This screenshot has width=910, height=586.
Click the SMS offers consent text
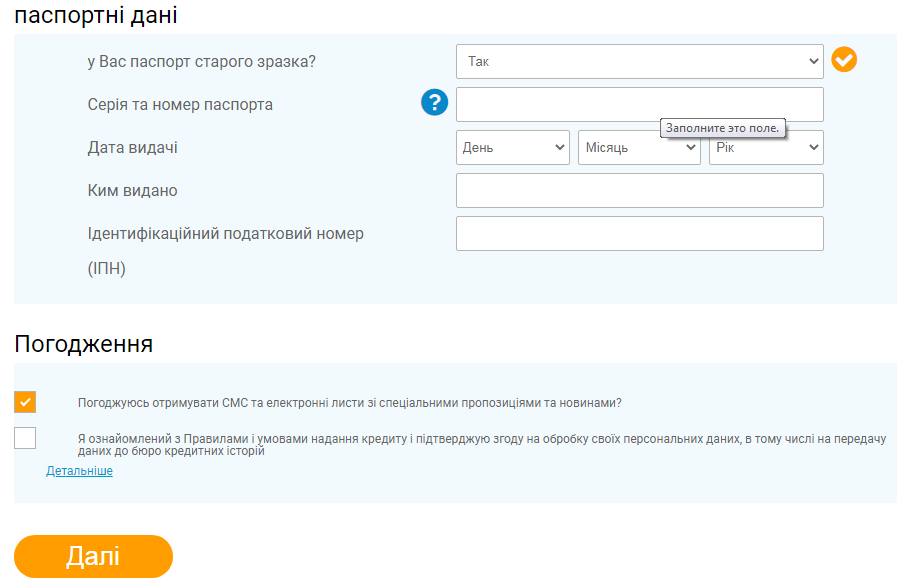click(x=349, y=403)
